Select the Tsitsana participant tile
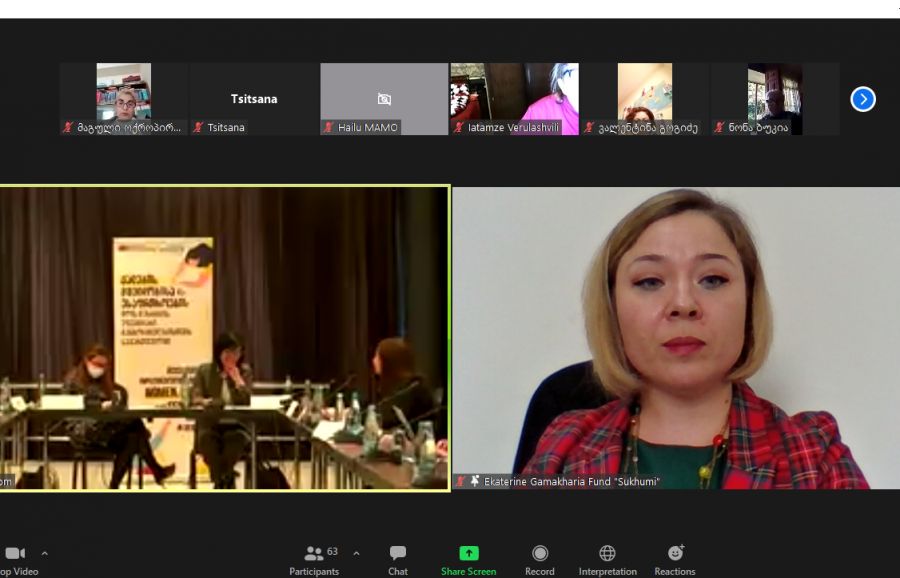This screenshot has width=900, height=578. (x=254, y=98)
